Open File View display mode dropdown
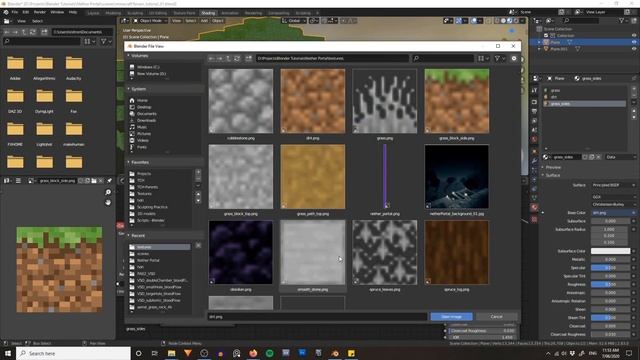 pyautogui.click(x=483, y=58)
